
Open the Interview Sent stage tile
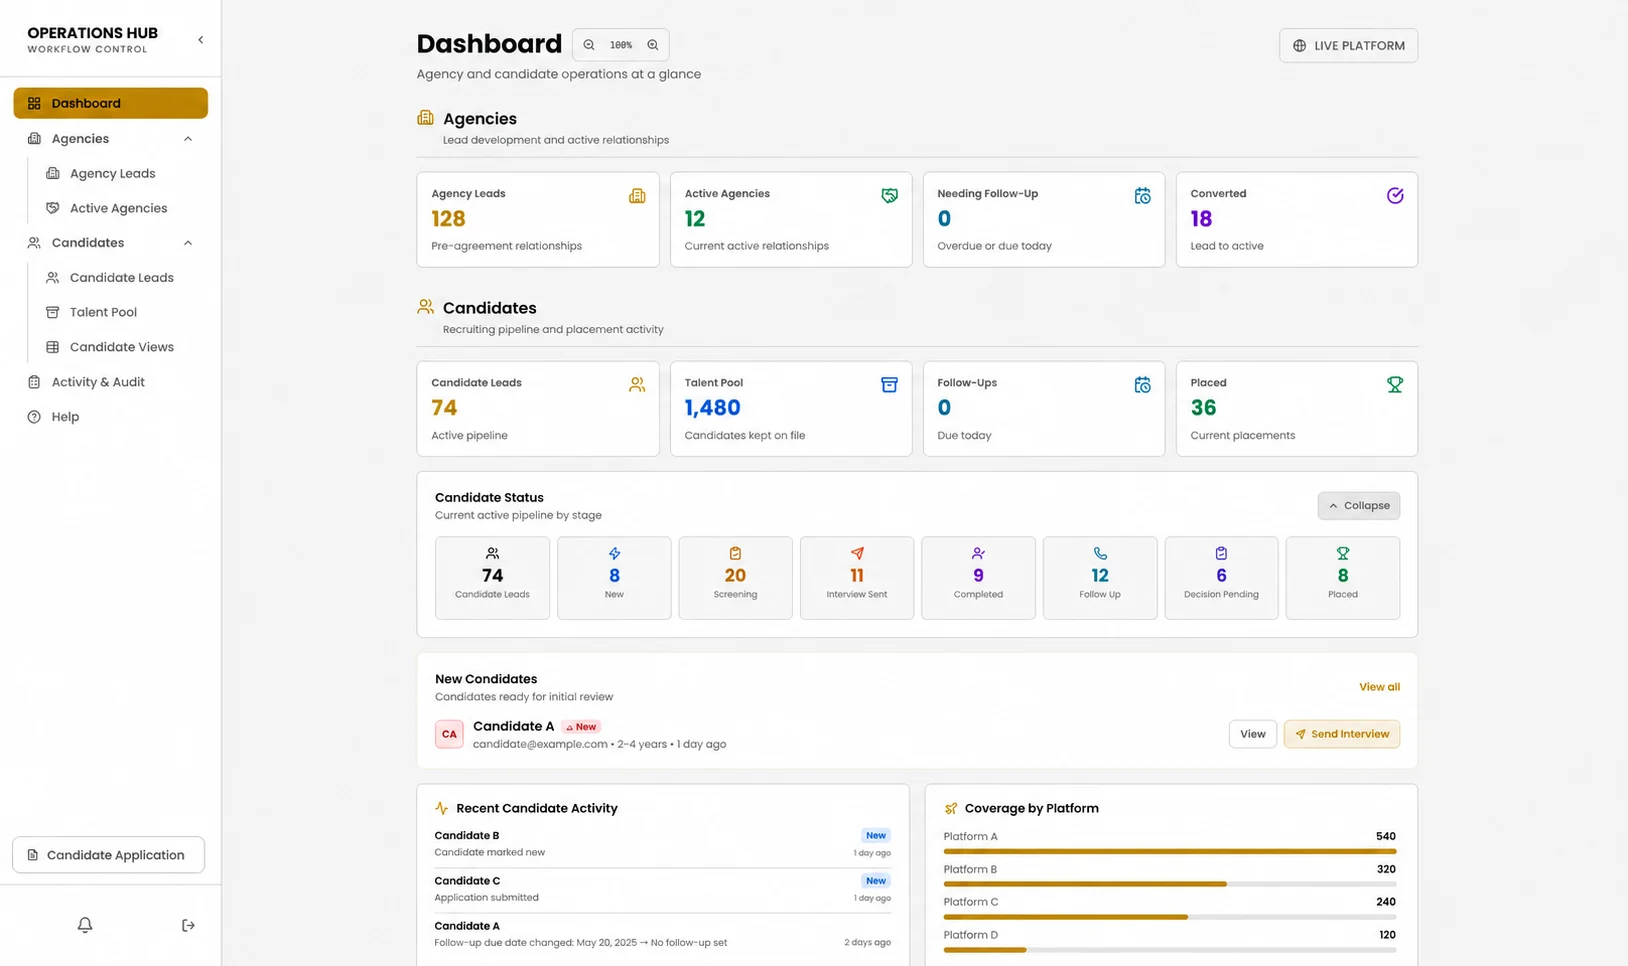857,578
